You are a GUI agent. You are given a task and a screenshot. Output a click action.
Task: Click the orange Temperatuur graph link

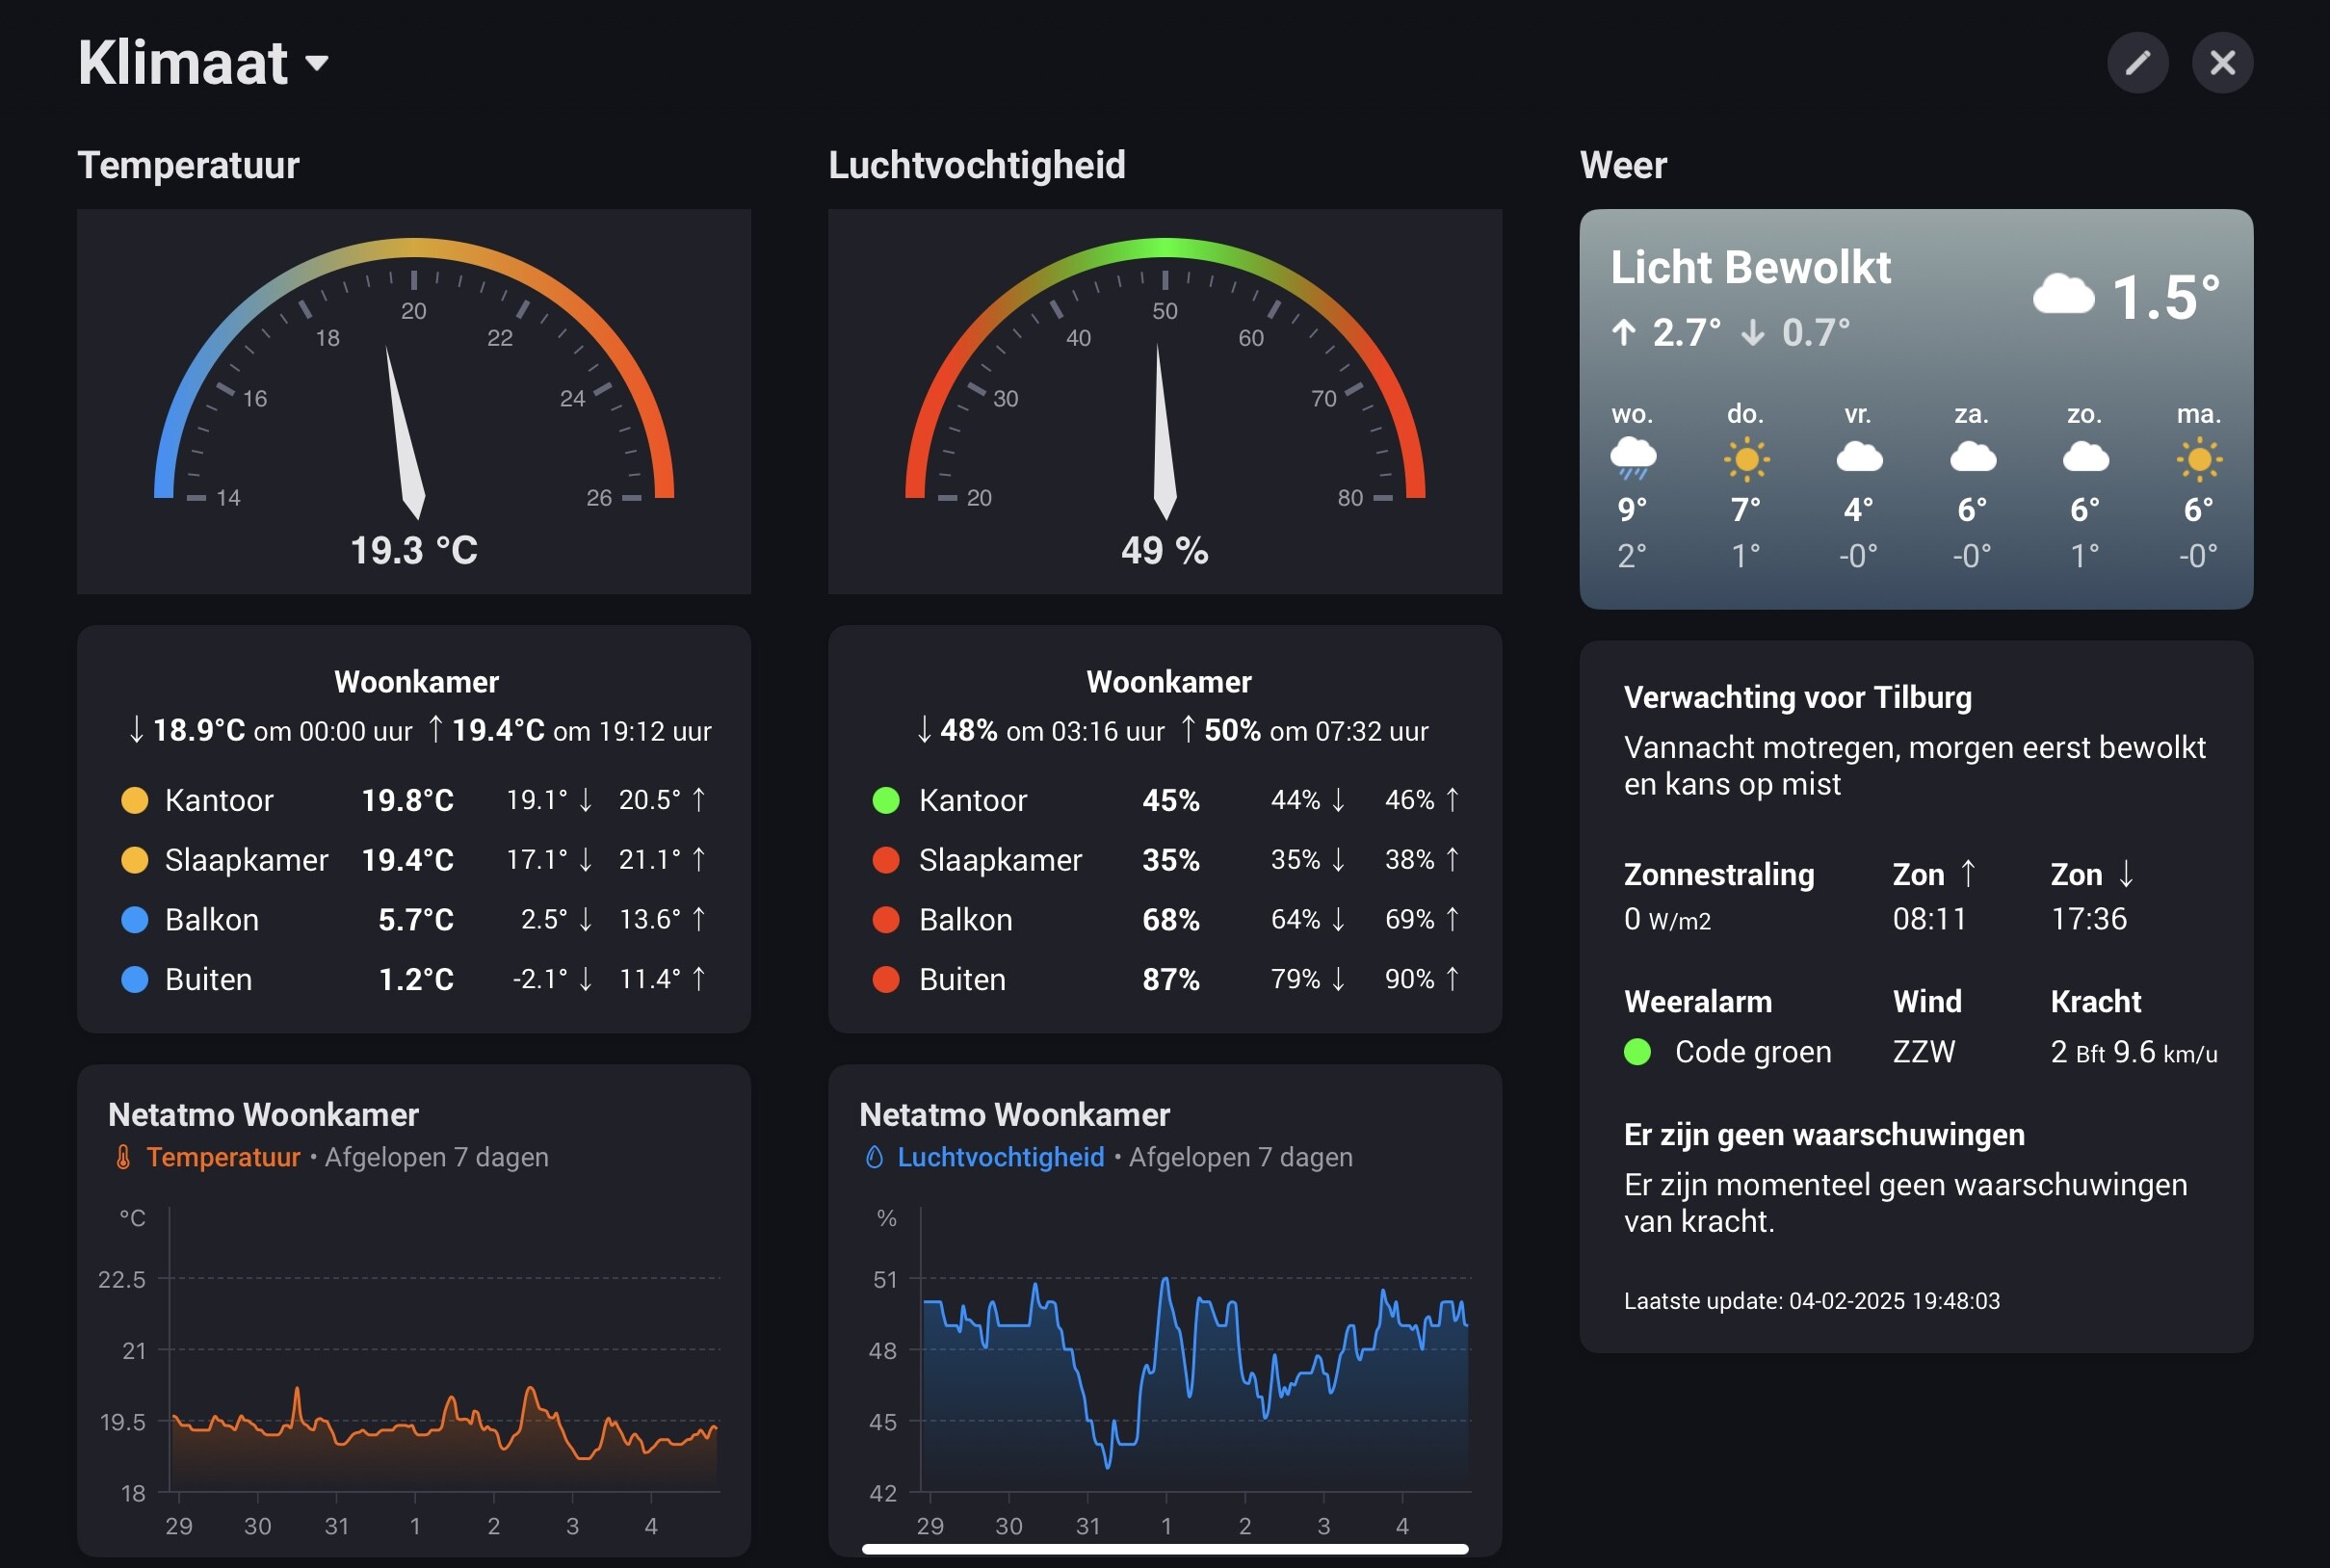(x=223, y=1157)
